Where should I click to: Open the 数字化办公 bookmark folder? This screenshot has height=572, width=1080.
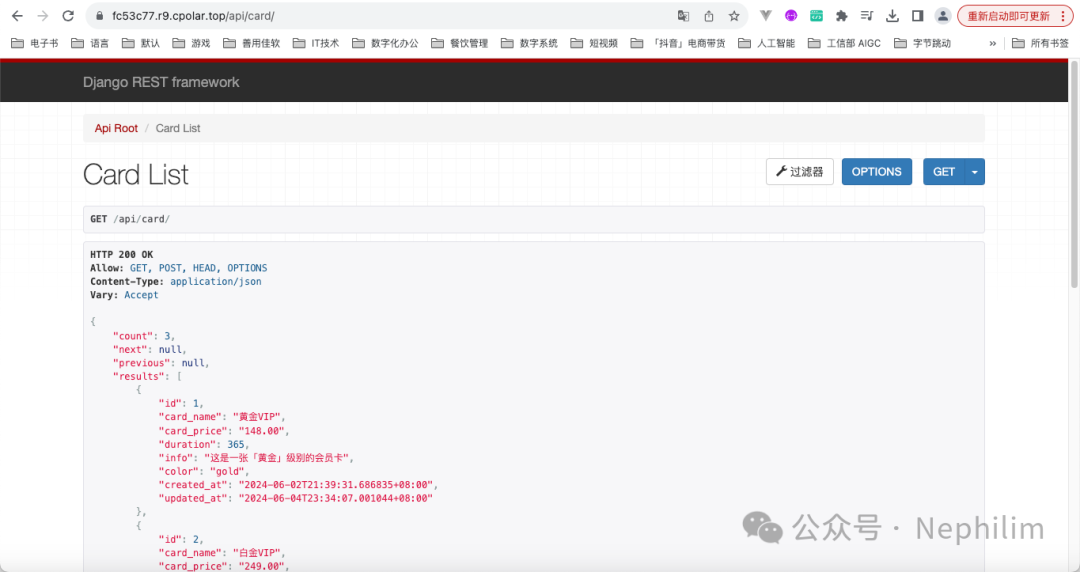tap(385, 43)
